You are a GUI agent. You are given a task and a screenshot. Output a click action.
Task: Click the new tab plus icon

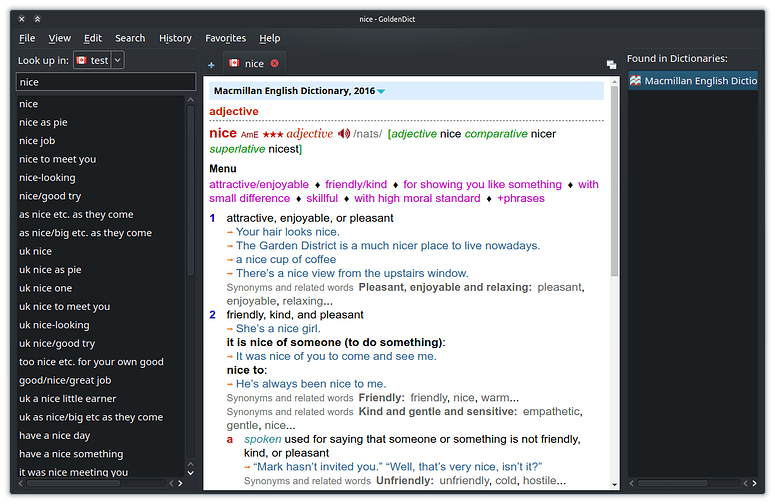coord(211,64)
